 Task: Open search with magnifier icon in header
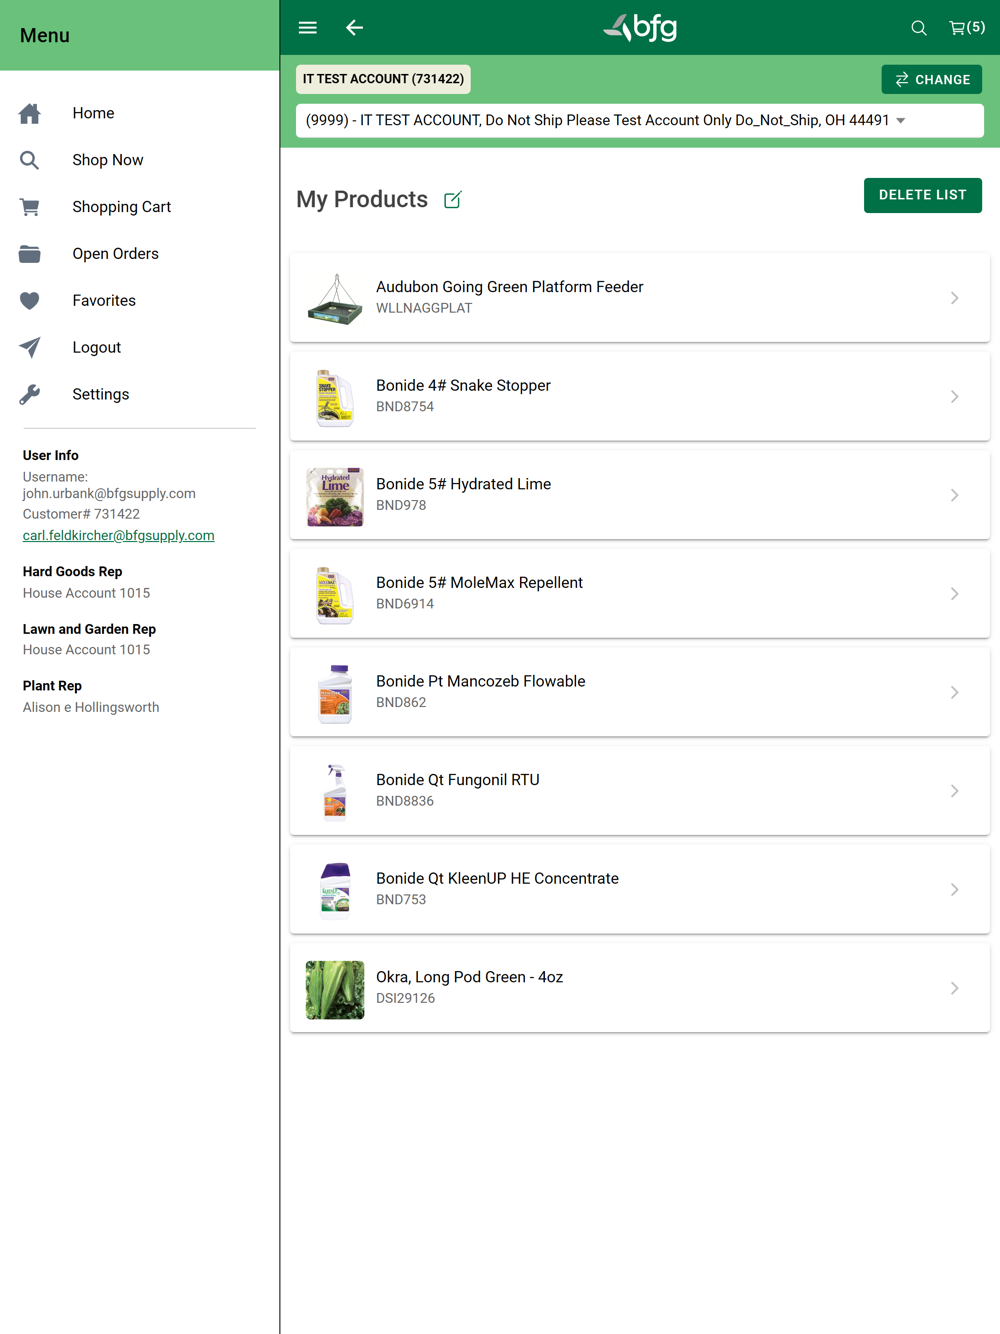coord(918,28)
